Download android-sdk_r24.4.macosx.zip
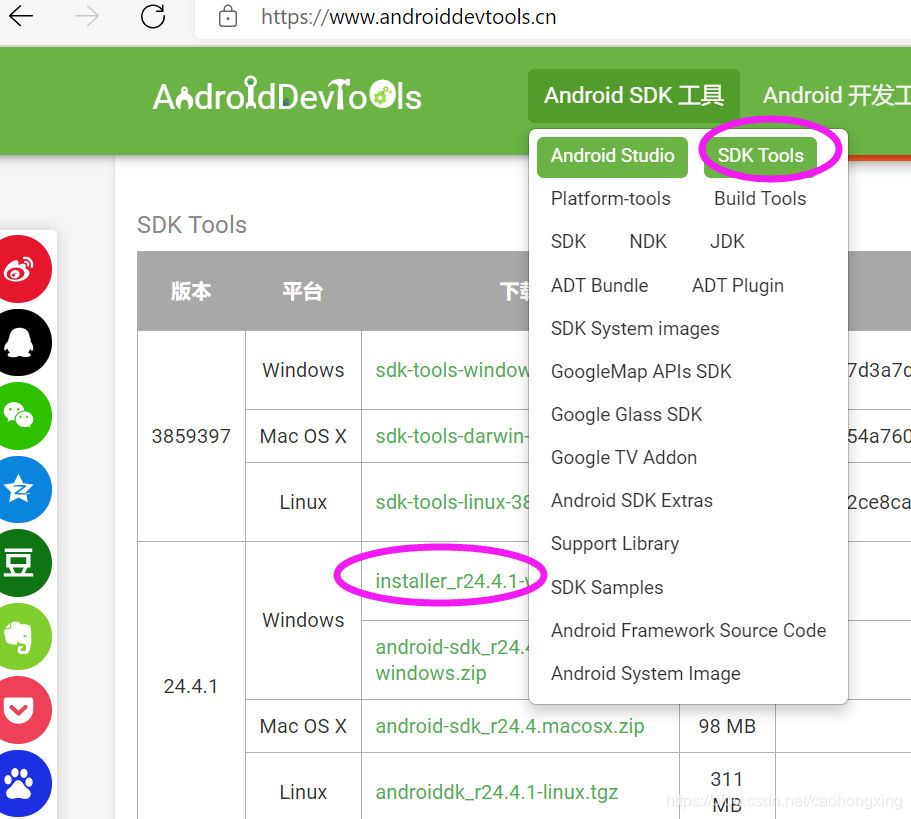911x819 pixels. (510, 726)
